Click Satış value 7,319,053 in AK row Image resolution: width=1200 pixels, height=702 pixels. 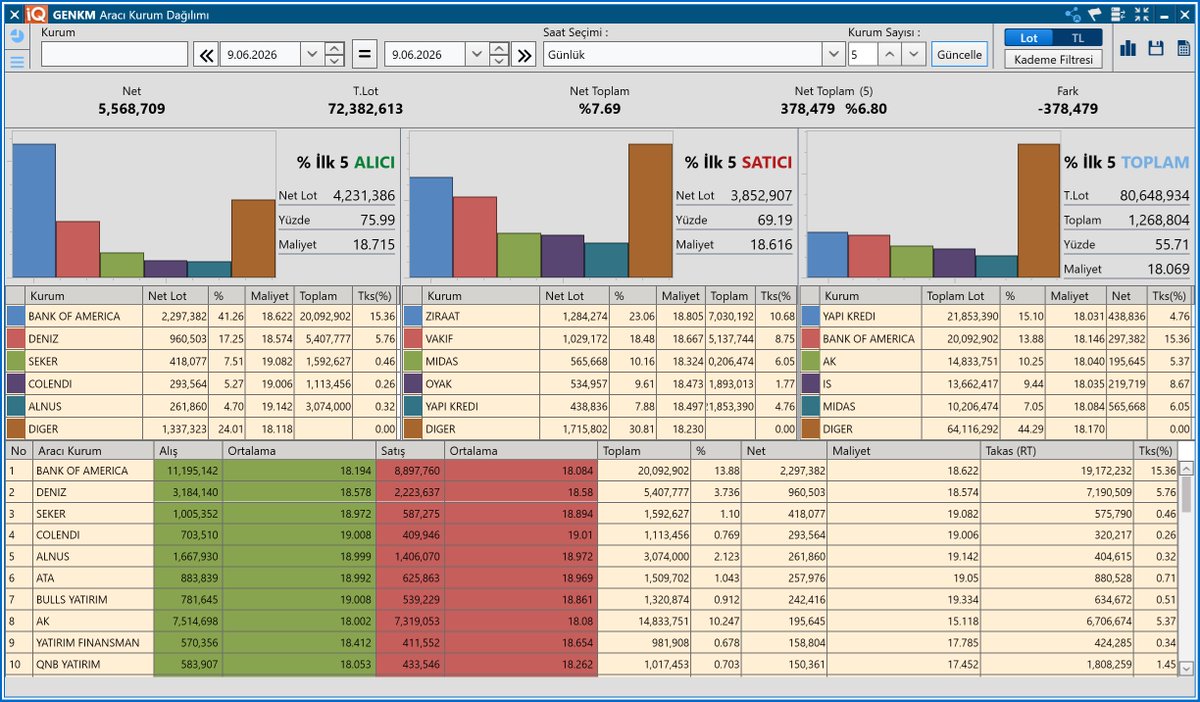(411, 621)
